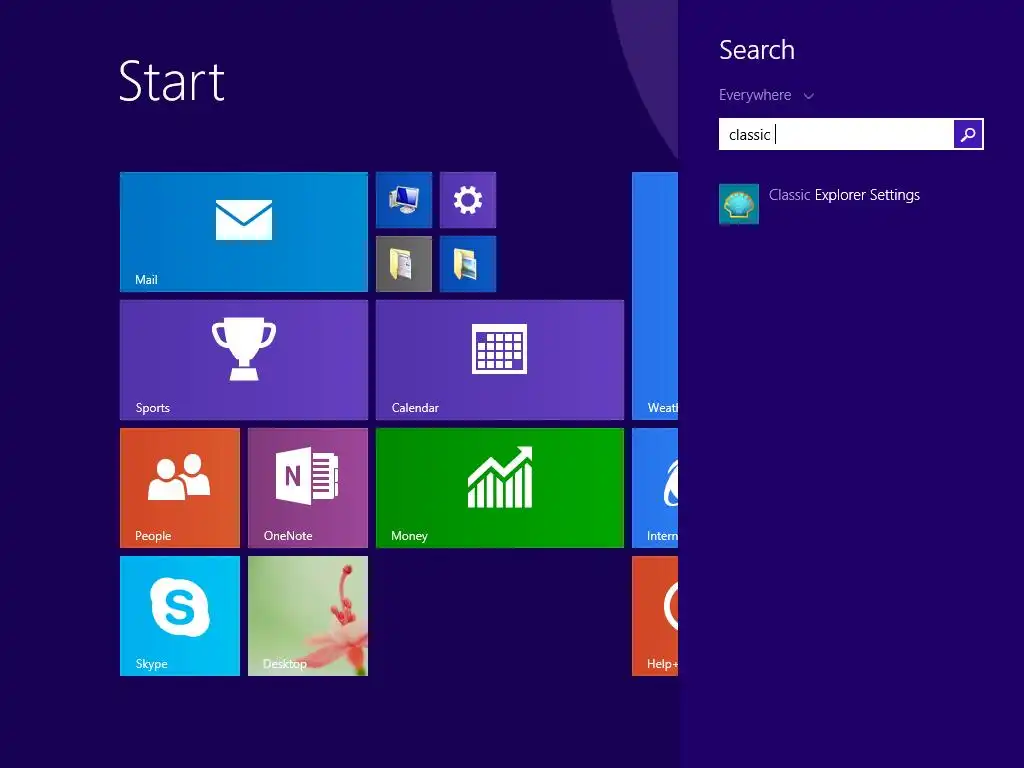The width and height of the screenshot is (1024, 768).
Task: Open the Sports tile
Action: coord(244,360)
